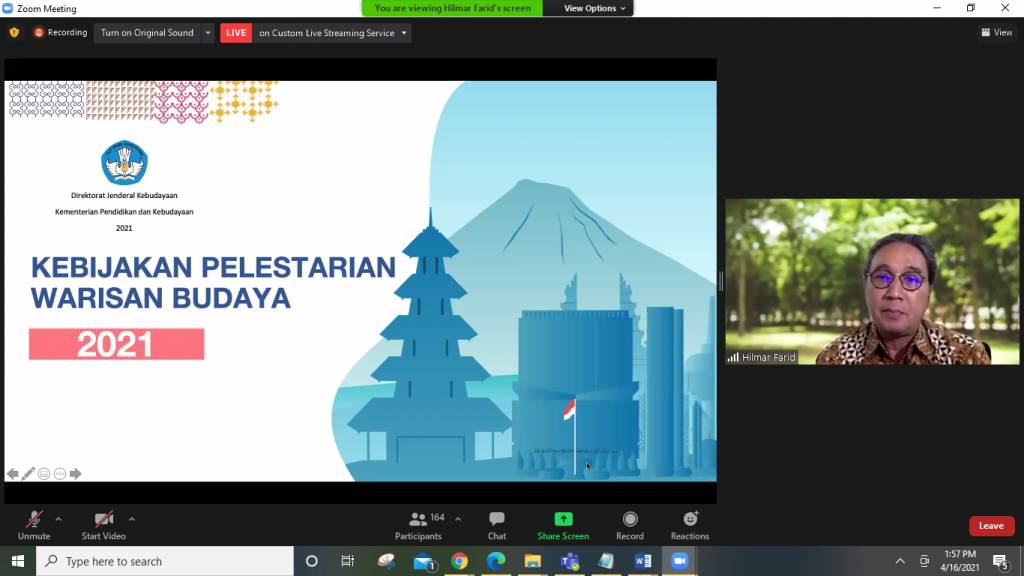Leave the meeting

coord(991,526)
